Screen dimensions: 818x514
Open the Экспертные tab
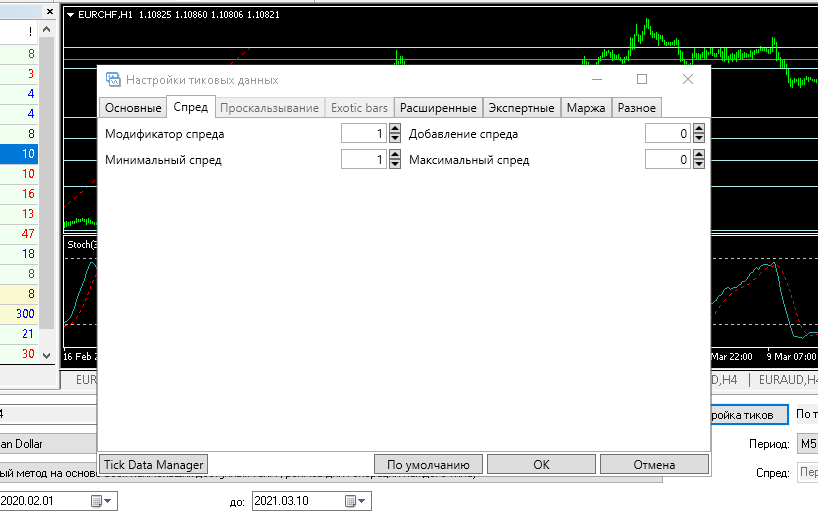pyautogui.click(x=521, y=108)
